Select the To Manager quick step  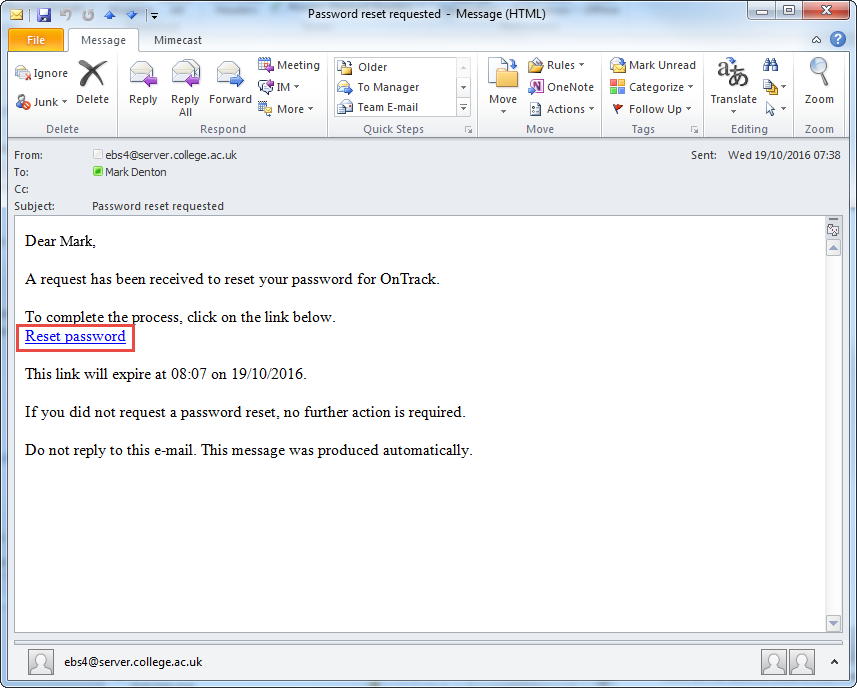point(388,87)
